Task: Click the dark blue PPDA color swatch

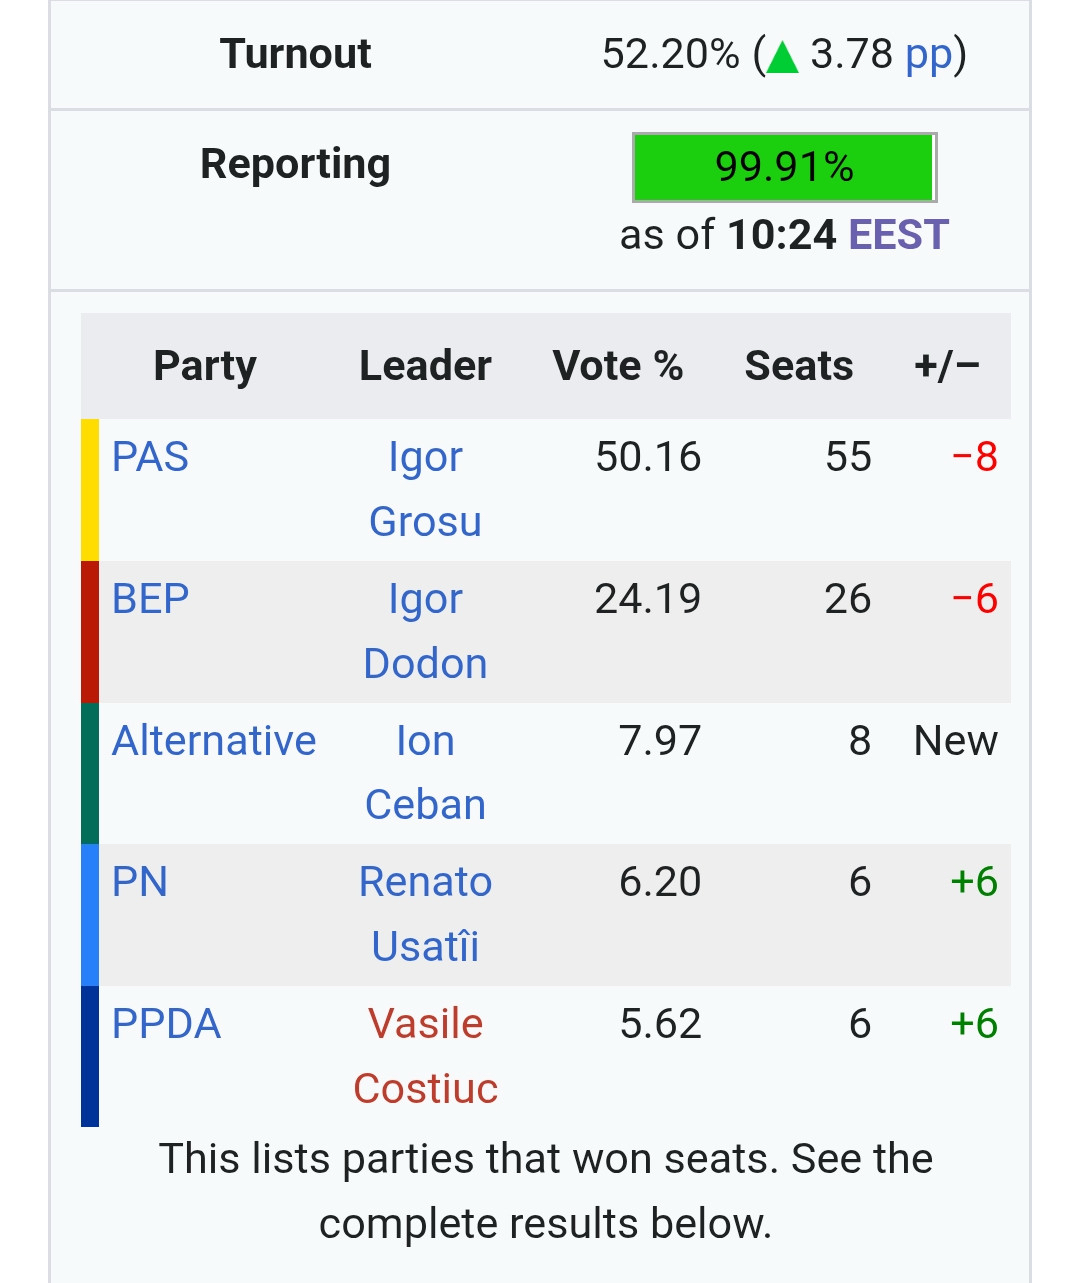Action: click(x=90, y=1056)
